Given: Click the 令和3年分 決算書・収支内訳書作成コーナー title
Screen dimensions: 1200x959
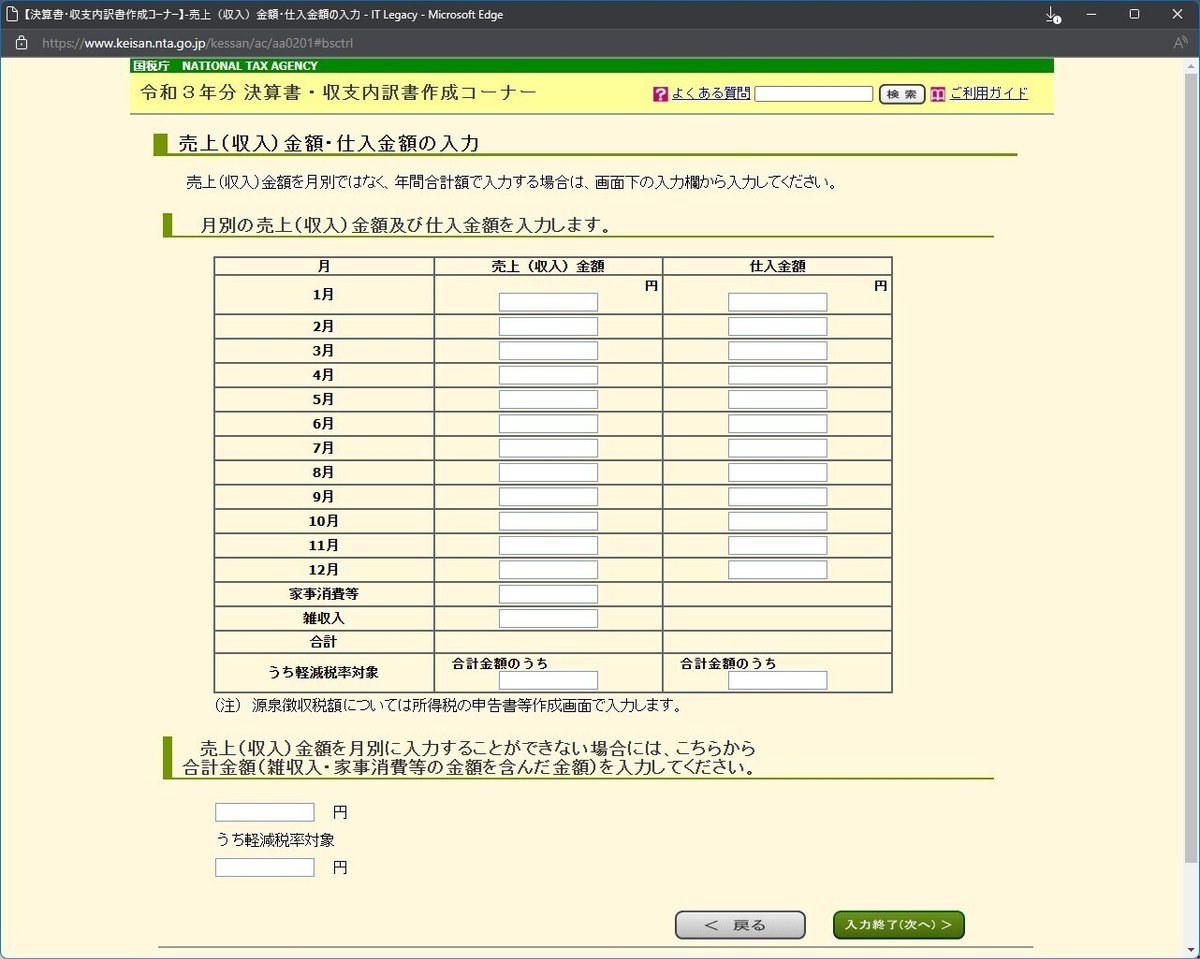Looking at the screenshot, I should point(339,93).
